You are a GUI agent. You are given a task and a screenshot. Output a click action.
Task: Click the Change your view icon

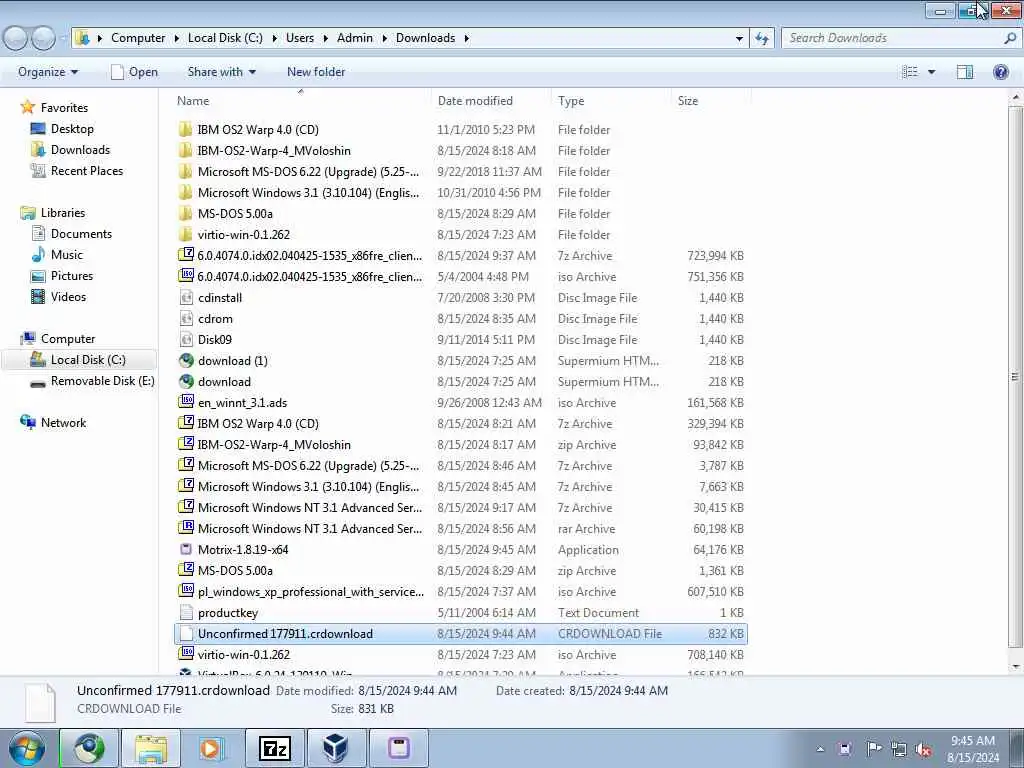pyautogui.click(x=910, y=72)
